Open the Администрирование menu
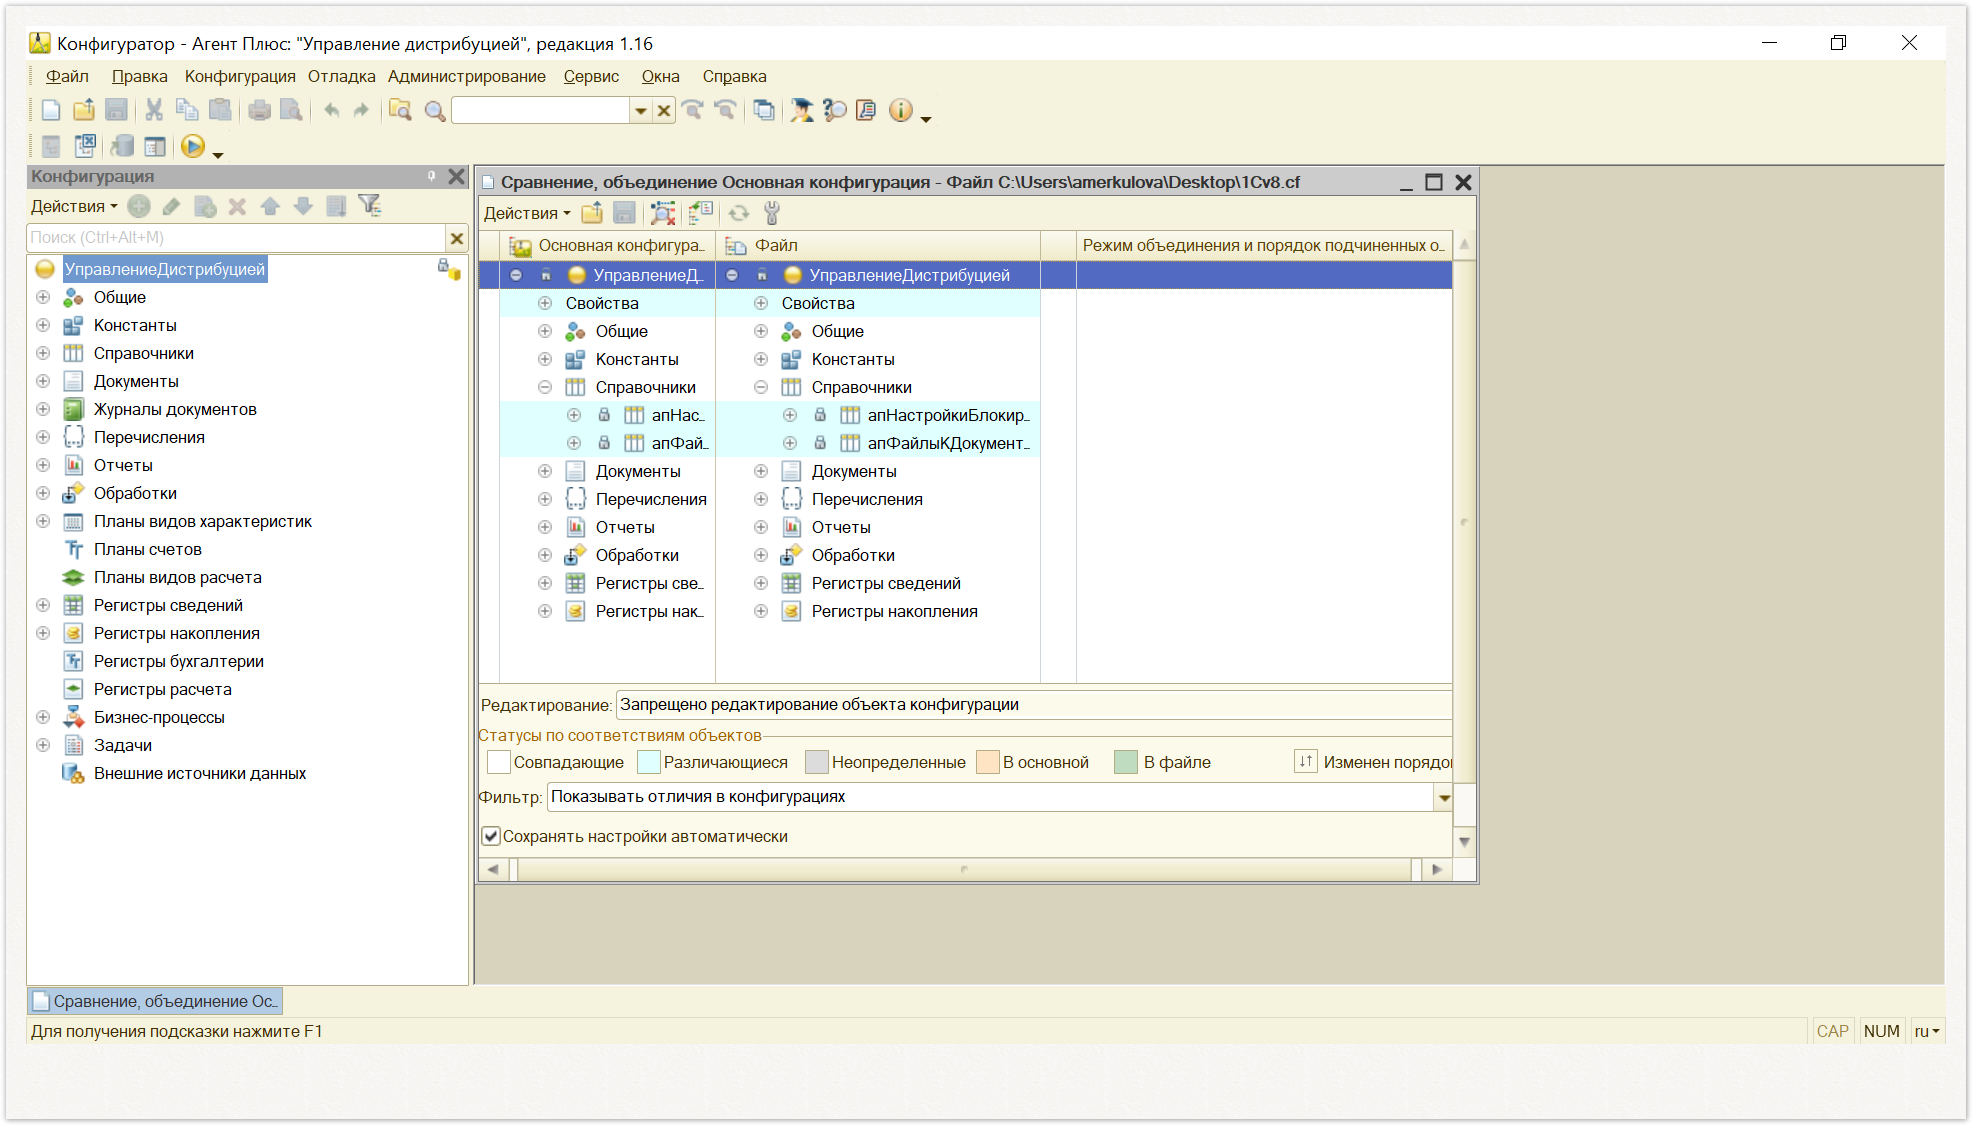Screen dimensions: 1972x1125 click(467, 76)
